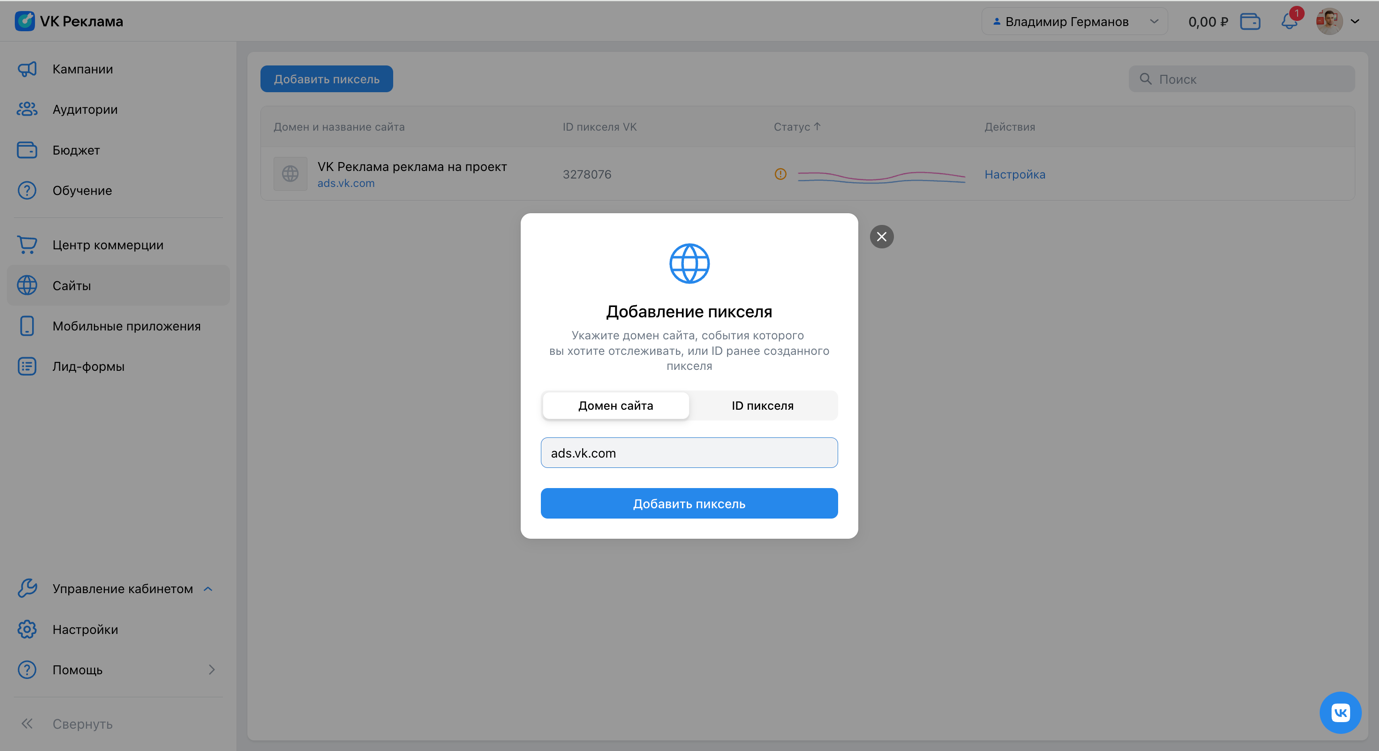Viewport: 1379px width, 751px height.
Task: Click the large globe icon in the dialog
Action: (689, 264)
